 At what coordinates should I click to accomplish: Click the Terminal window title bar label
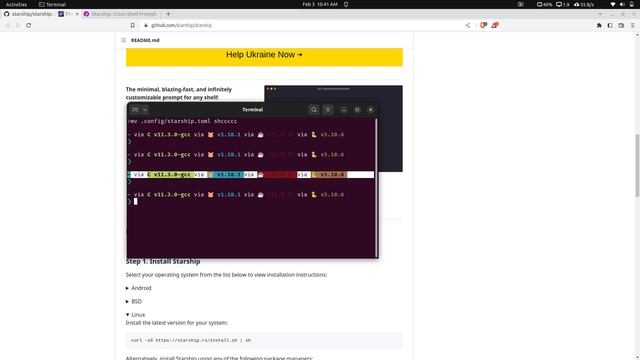[252, 110]
